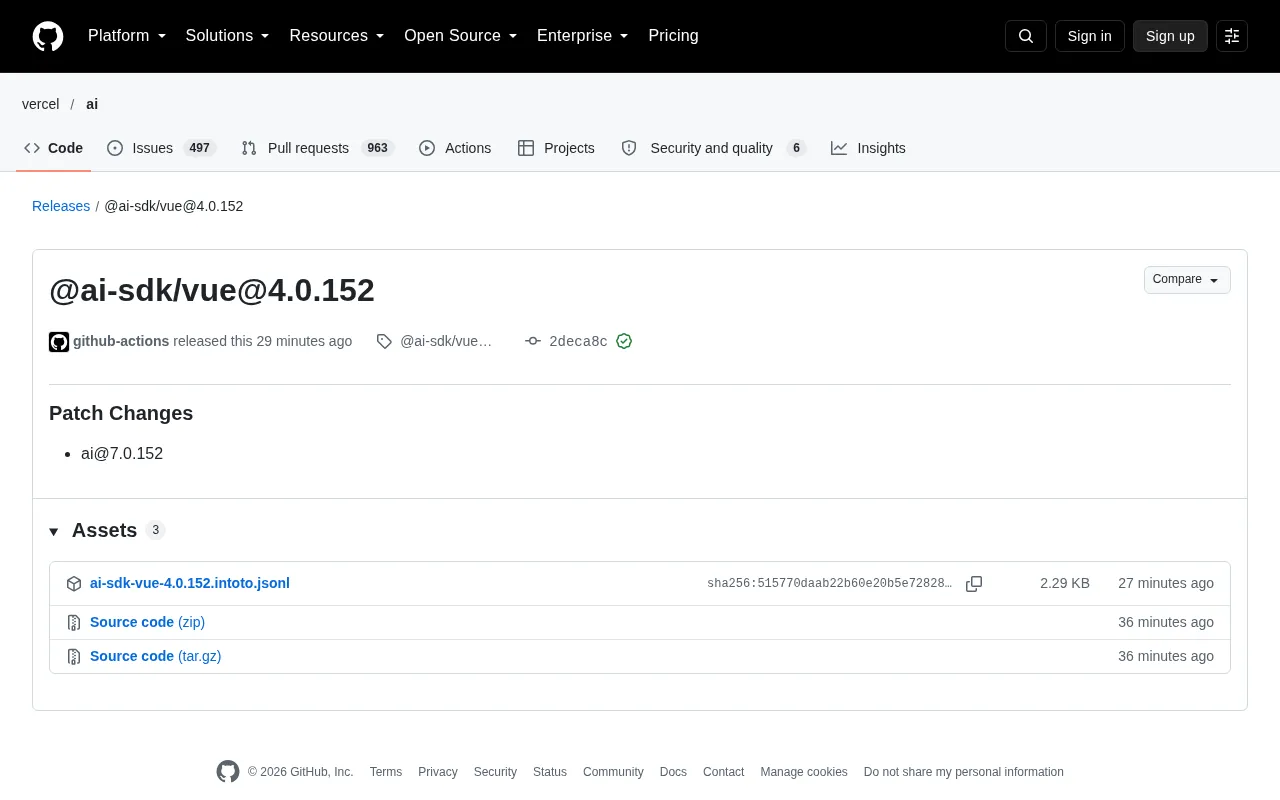The image size is (1280, 800).
Task: Open the Pull requests tab
Action: pos(318,148)
